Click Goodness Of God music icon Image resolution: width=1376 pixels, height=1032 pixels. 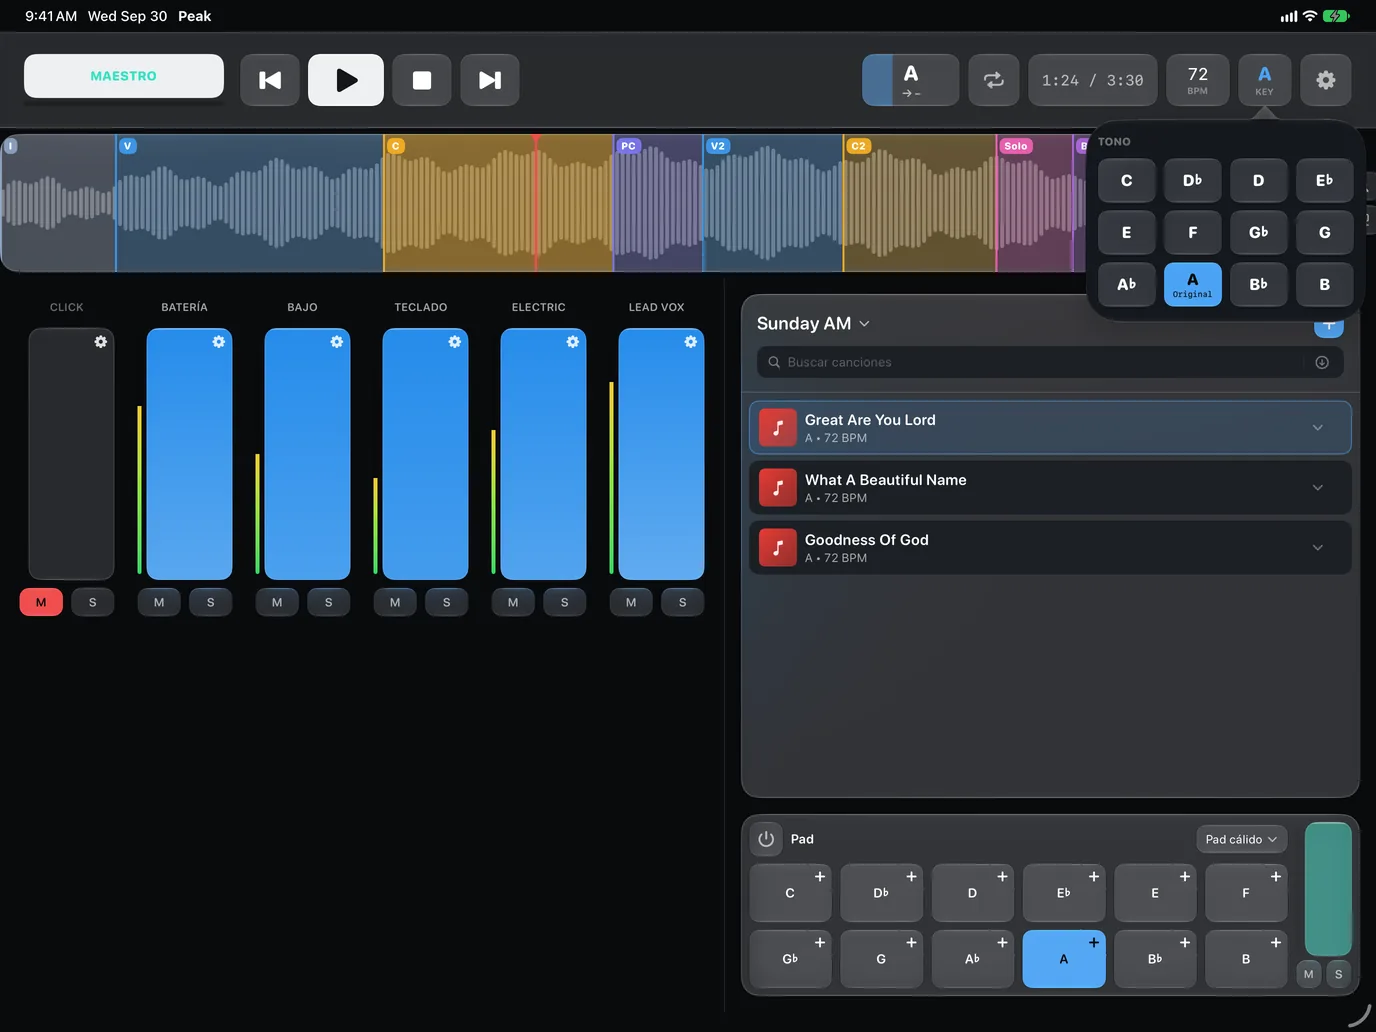click(778, 548)
